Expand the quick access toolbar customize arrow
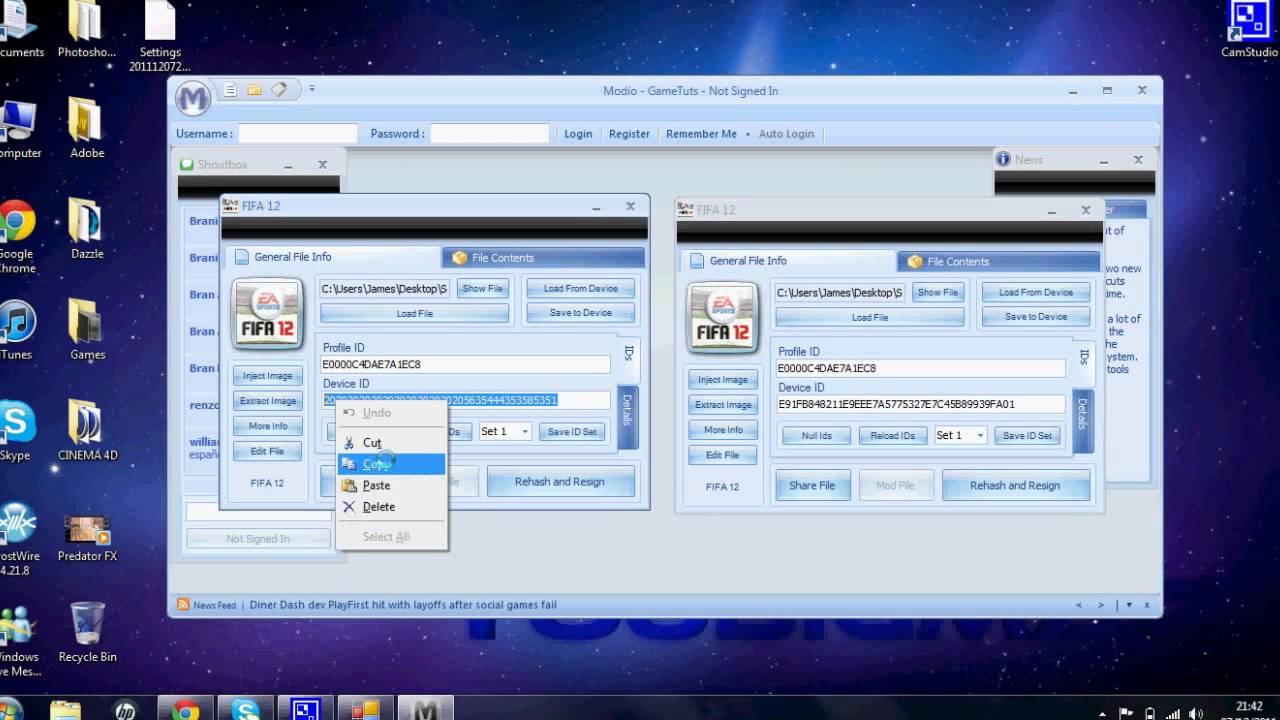Screen dimensions: 1280x720 (311, 89)
